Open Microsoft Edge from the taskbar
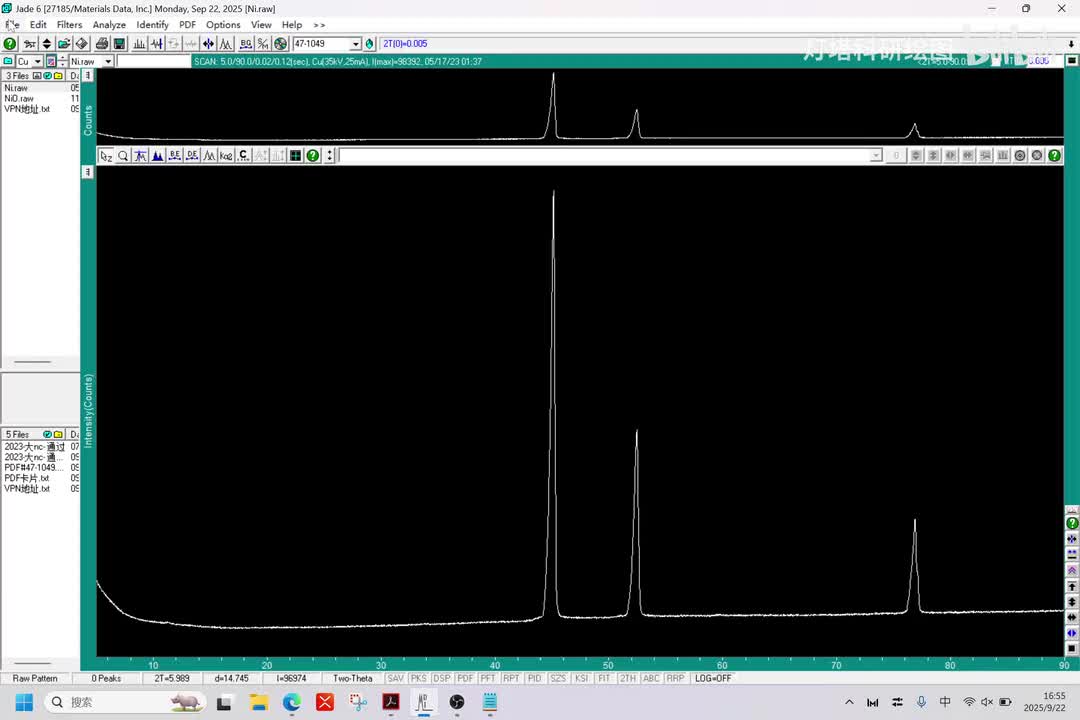The width and height of the screenshot is (1080, 720). [291, 702]
